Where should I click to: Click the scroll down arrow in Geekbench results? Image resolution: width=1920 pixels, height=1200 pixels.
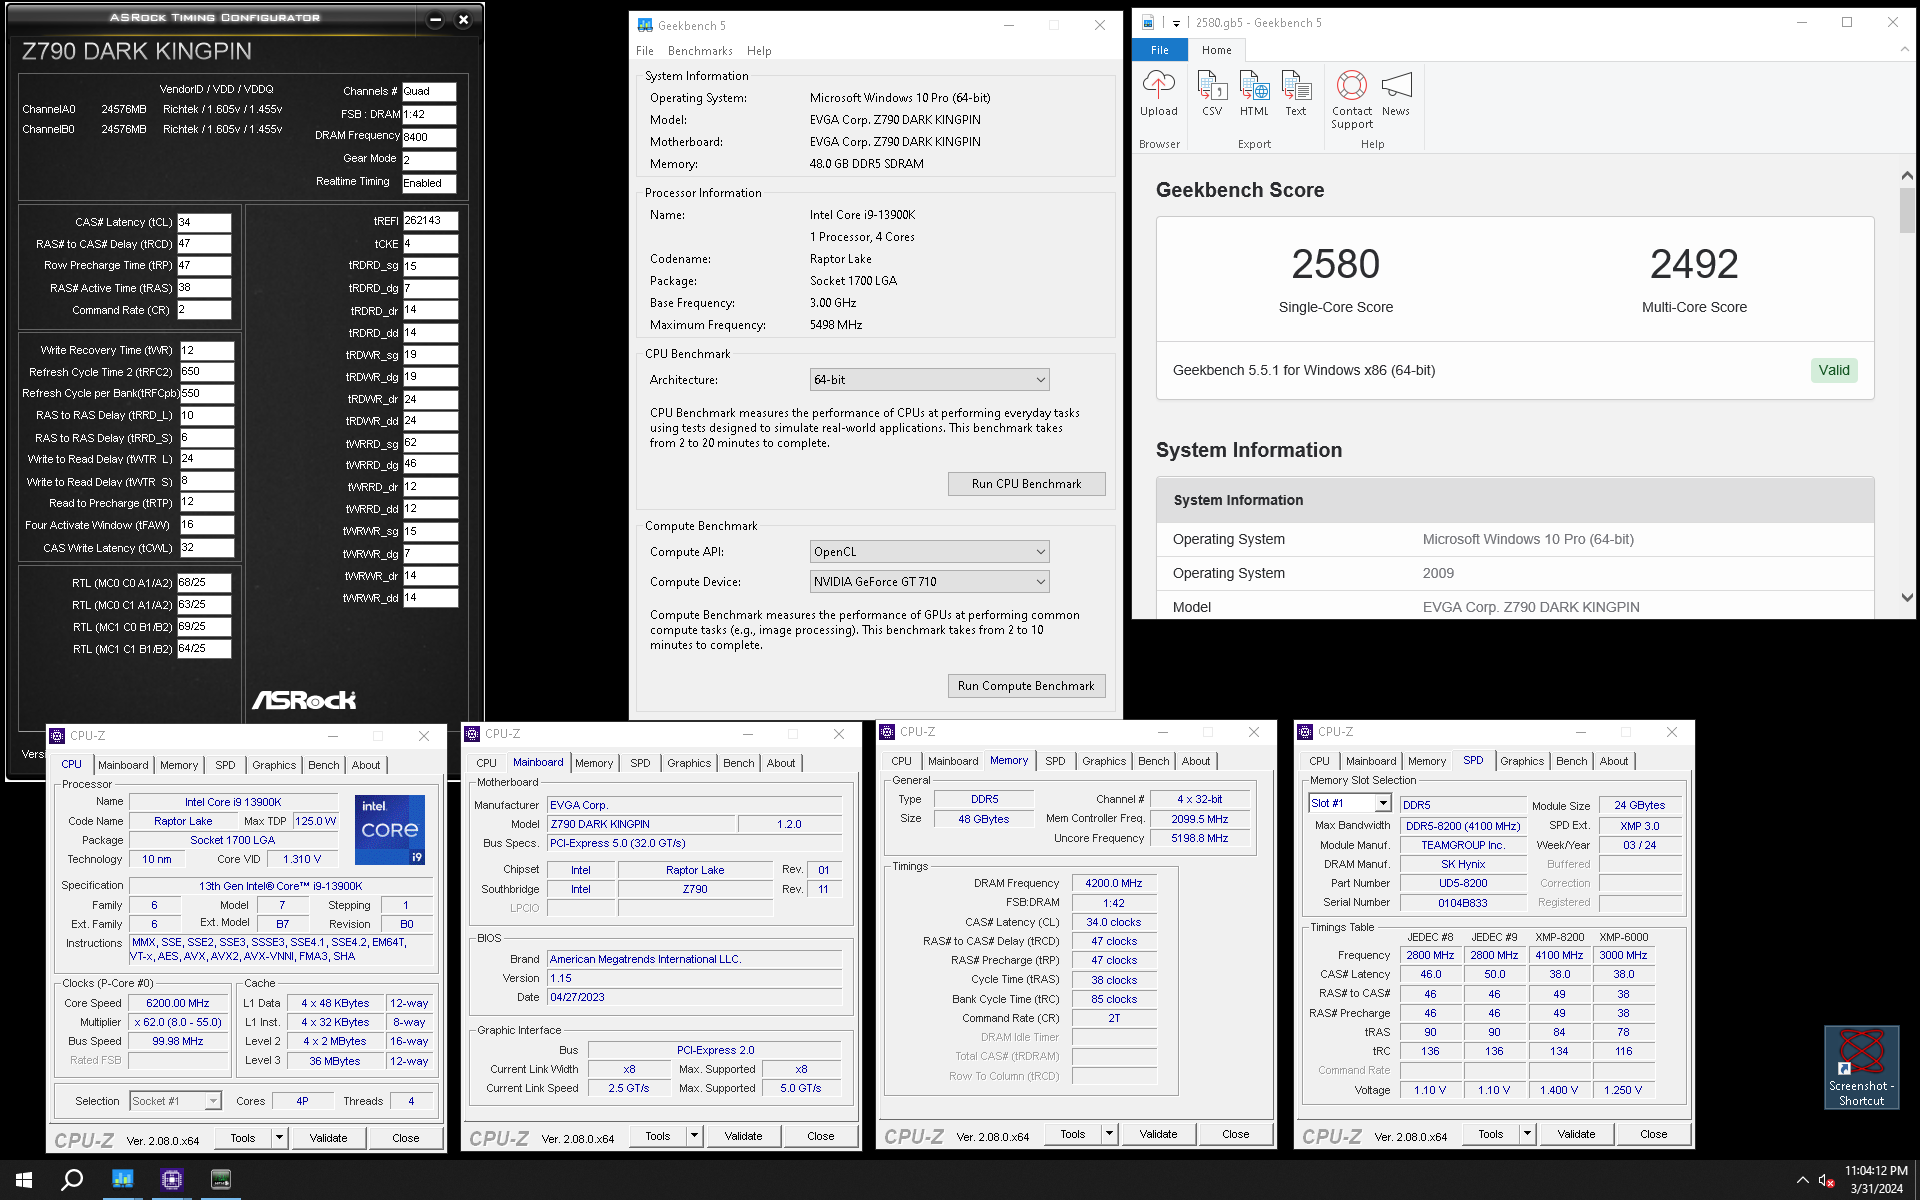coord(1907,597)
